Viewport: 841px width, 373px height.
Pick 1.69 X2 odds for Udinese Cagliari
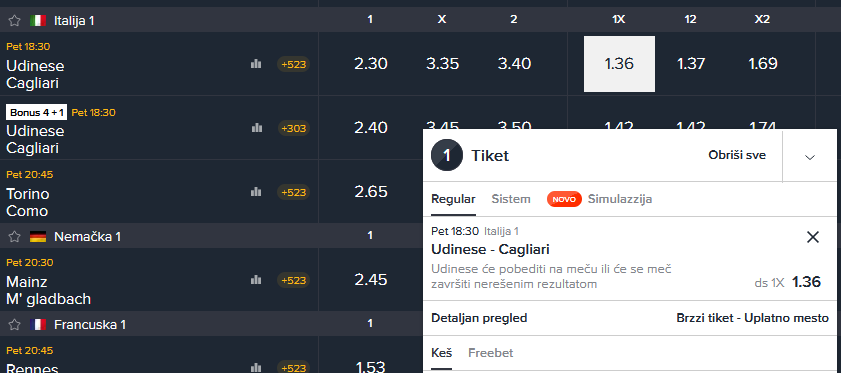(x=763, y=64)
